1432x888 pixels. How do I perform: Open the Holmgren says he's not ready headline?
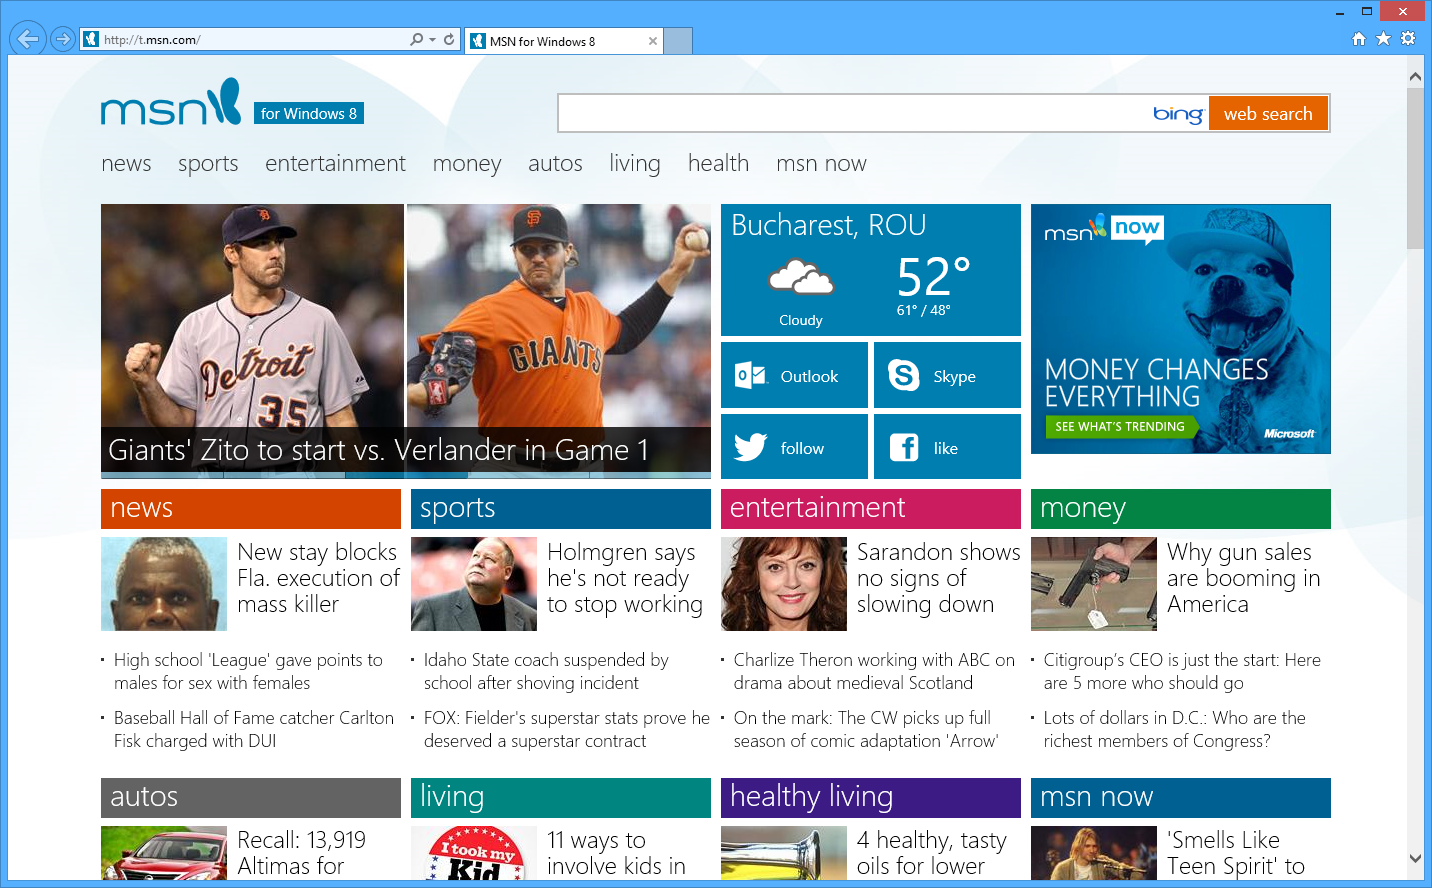pos(624,578)
